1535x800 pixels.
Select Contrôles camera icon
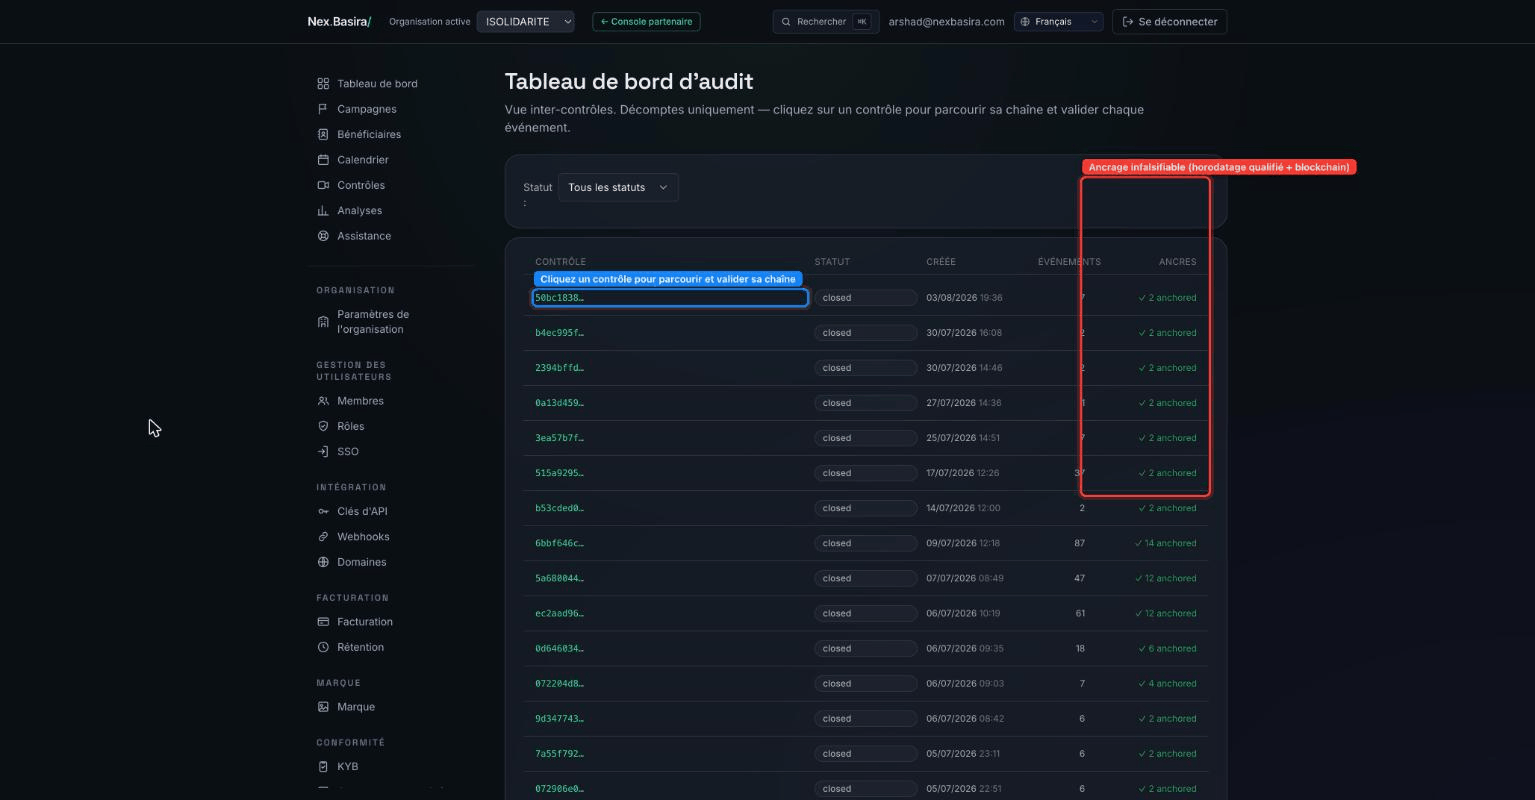click(x=323, y=185)
